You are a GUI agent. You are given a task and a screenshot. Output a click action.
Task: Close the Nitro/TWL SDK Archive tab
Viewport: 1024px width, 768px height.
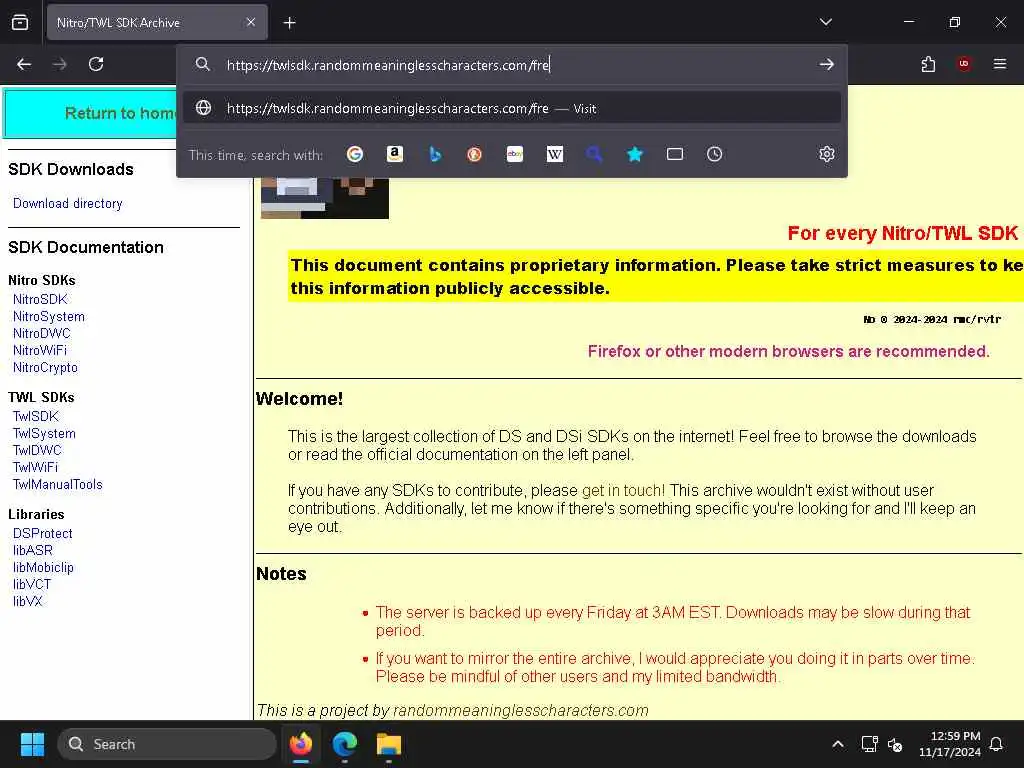pyautogui.click(x=251, y=22)
